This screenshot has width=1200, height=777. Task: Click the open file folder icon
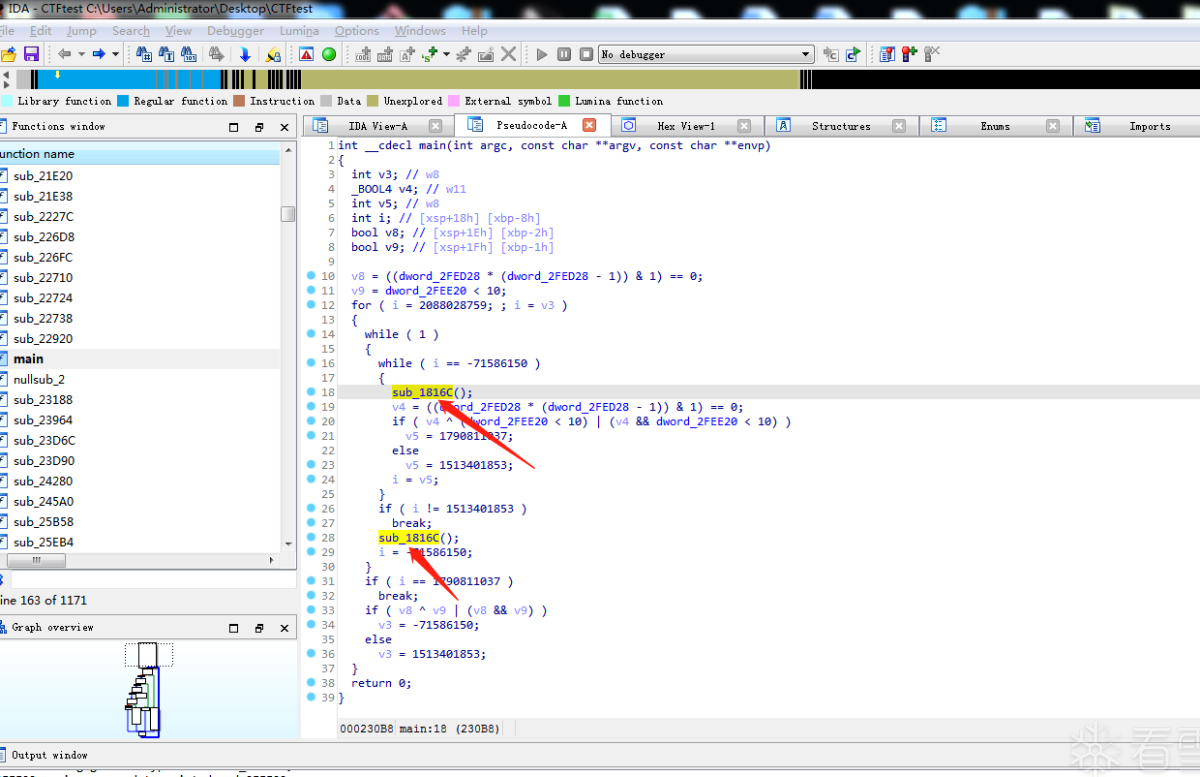[x=9, y=54]
